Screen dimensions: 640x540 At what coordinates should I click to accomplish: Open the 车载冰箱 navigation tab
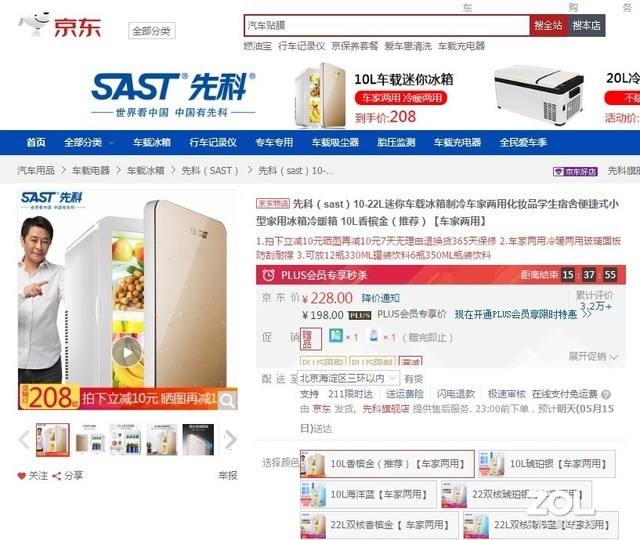click(x=151, y=142)
